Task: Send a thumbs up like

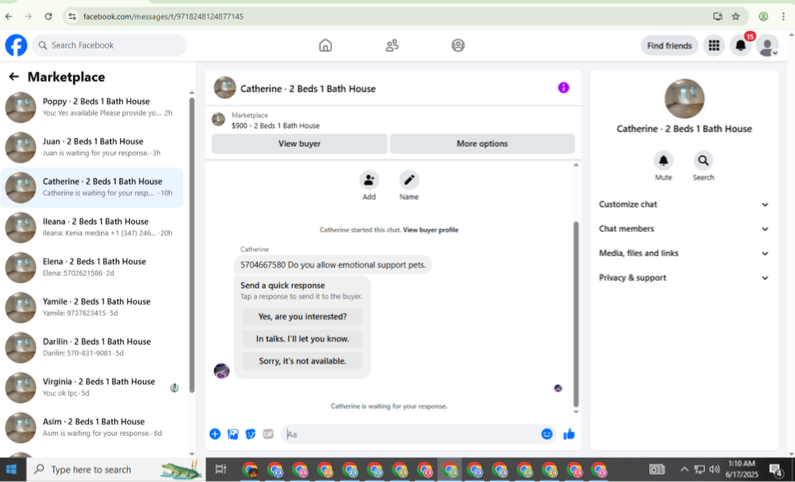Action: (569, 434)
